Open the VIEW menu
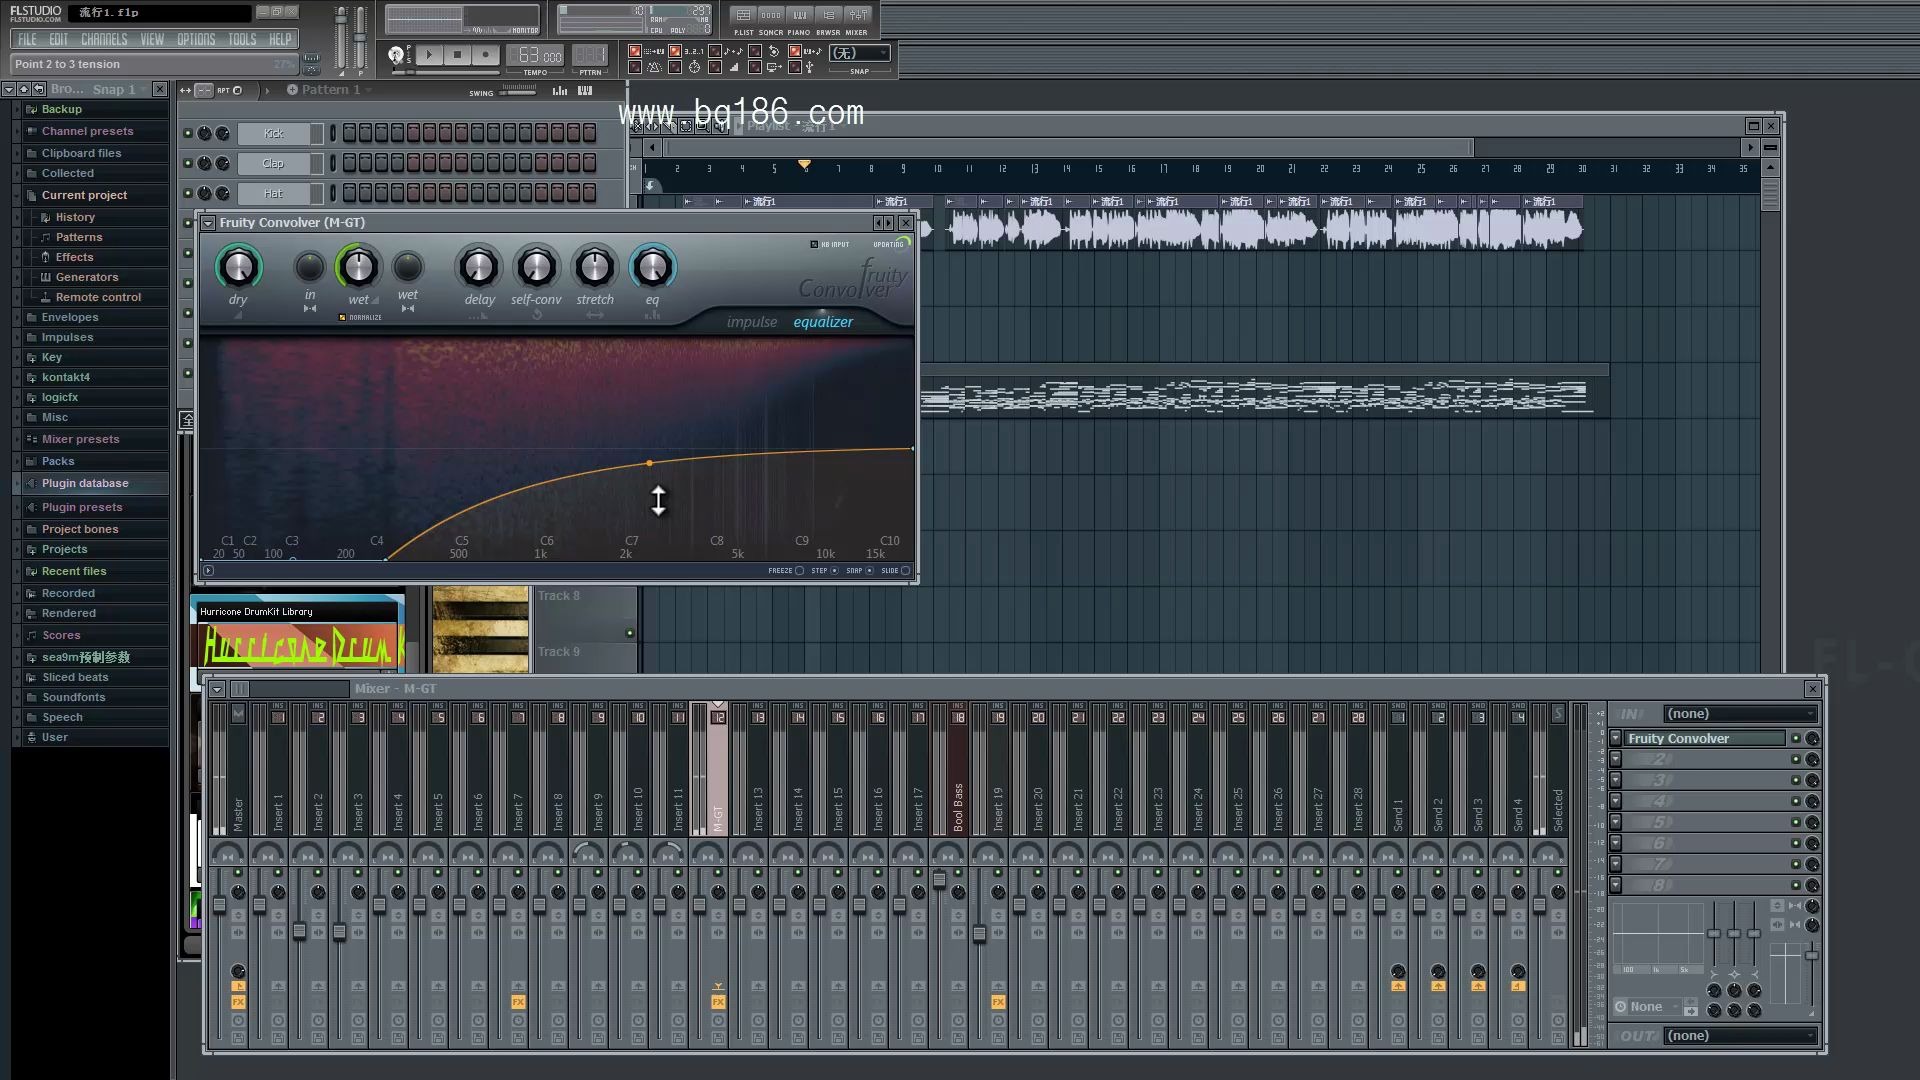Viewport: 1920px width, 1080px height. [x=152, y=40]
